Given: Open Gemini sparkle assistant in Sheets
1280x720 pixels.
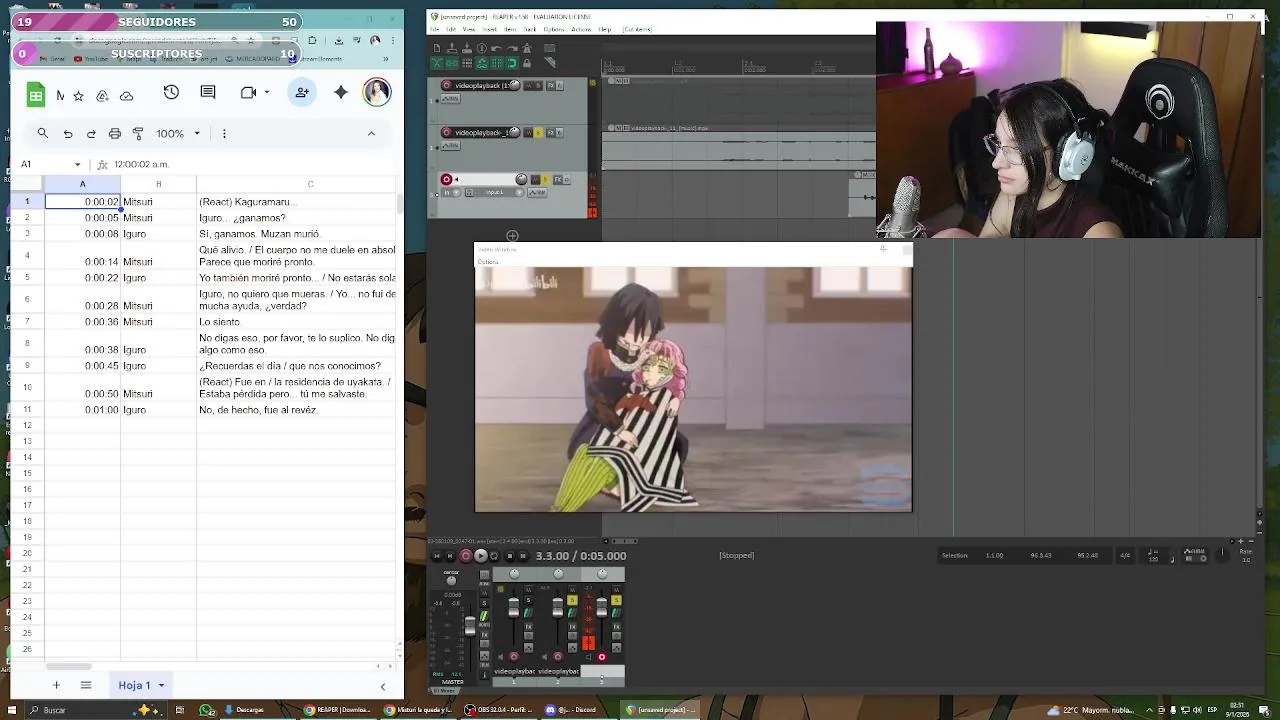Looking at the screenshot, I should click(x=341, y=92).
